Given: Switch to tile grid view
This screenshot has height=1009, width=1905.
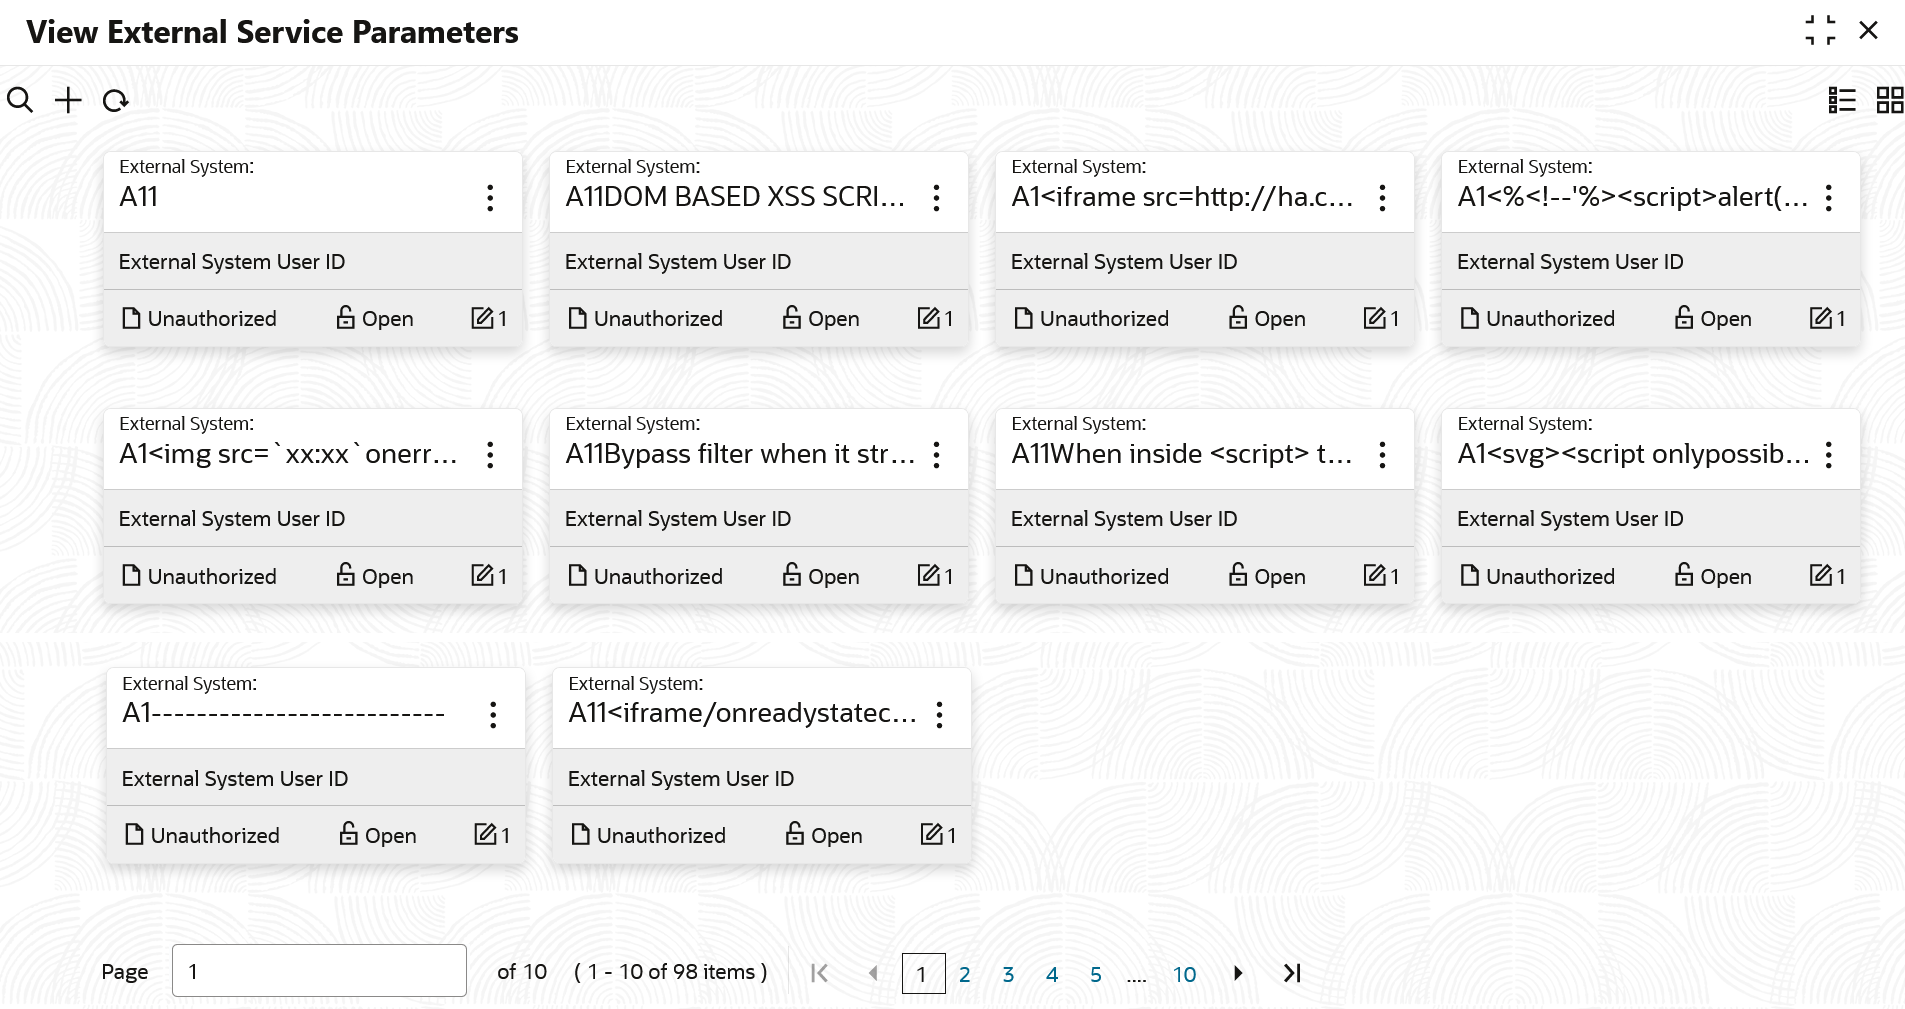Looking at the screenshot, I should pyautogui.click(x=1889, y=100).
